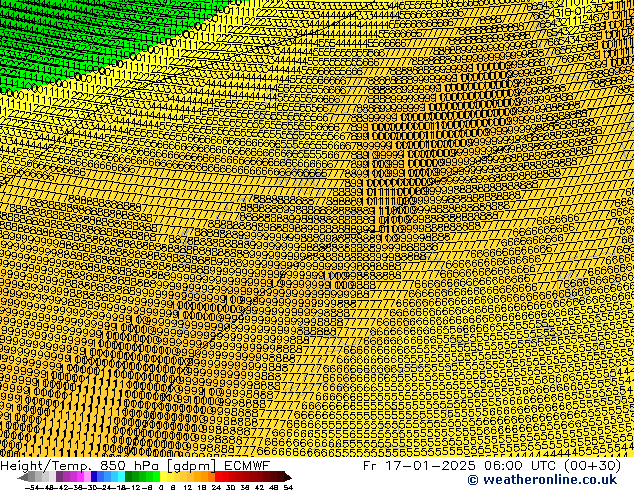This screenshot has width=634, height=490.
Task: Click the '54' label on the color scale
Action: click(x=288, y=488)
